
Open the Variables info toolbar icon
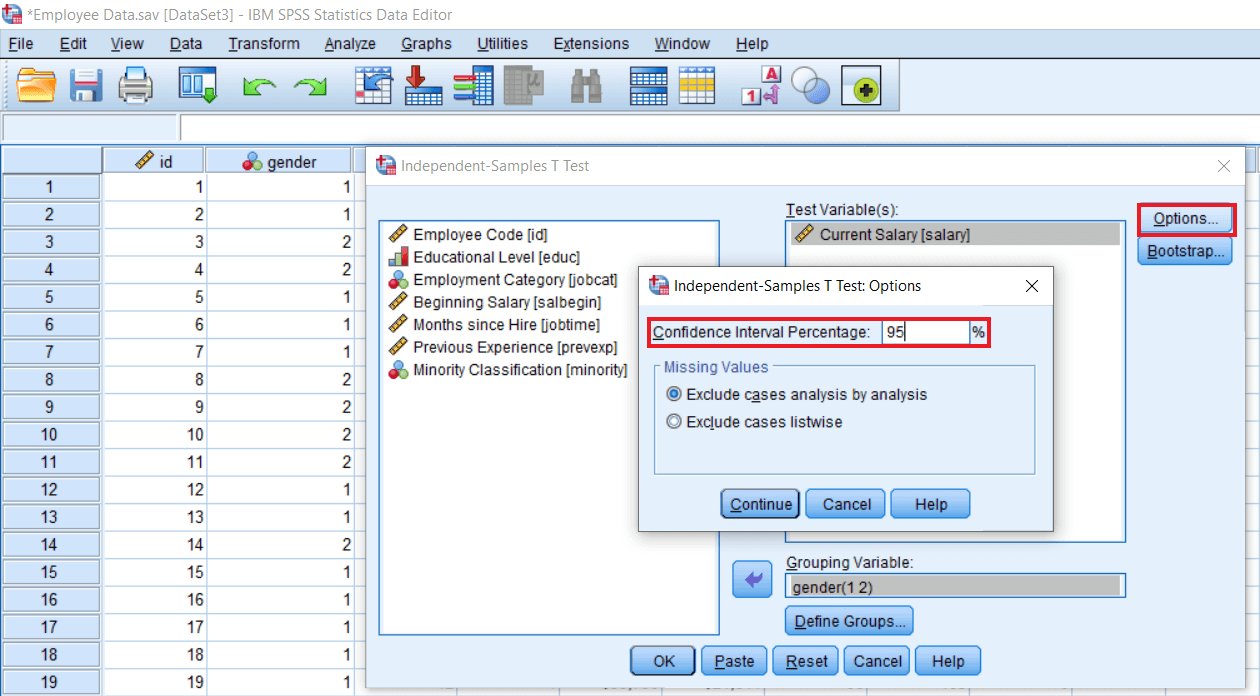[472, 86]
